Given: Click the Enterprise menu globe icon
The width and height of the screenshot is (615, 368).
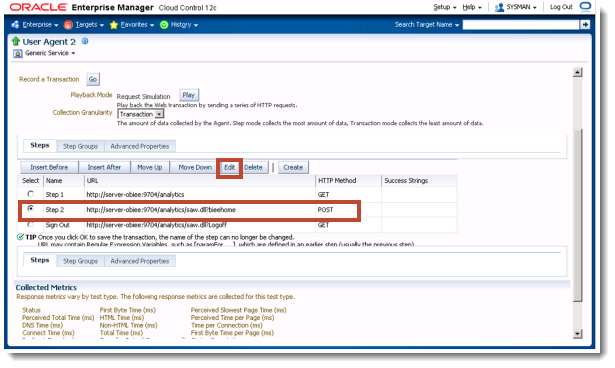Looking at the screenshot, I should 15,25.
